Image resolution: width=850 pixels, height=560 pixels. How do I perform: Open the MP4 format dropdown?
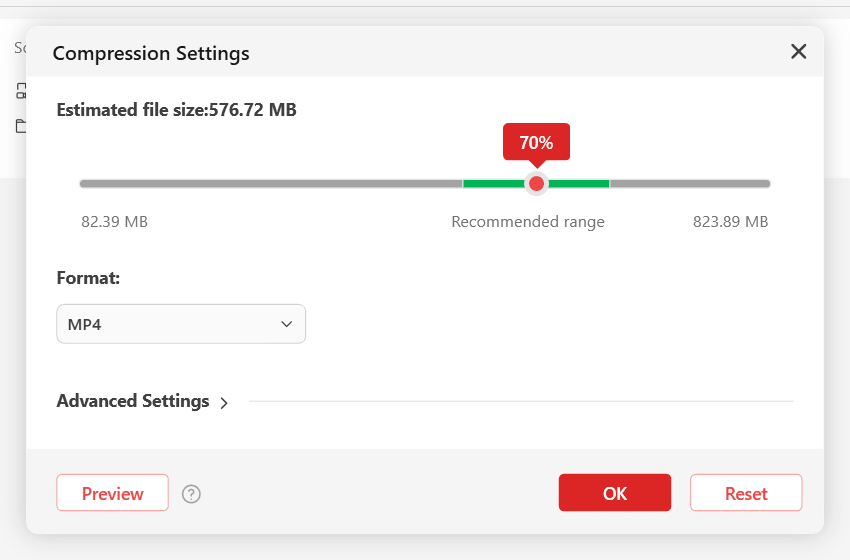point(181,324)
